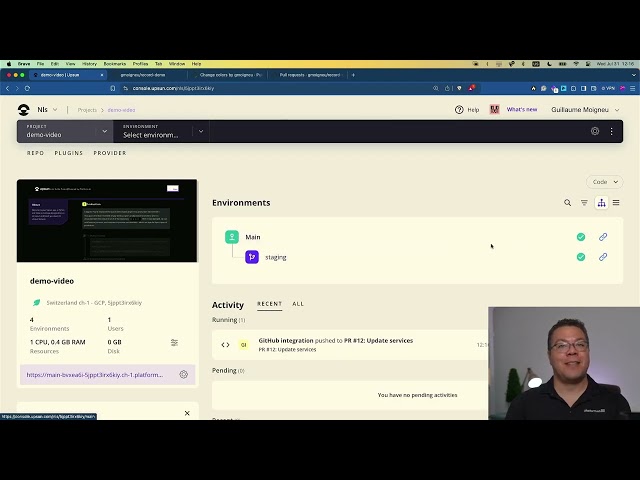Click the staging branch icon
Screen dimensions: 640x480
tap(252, 257)
